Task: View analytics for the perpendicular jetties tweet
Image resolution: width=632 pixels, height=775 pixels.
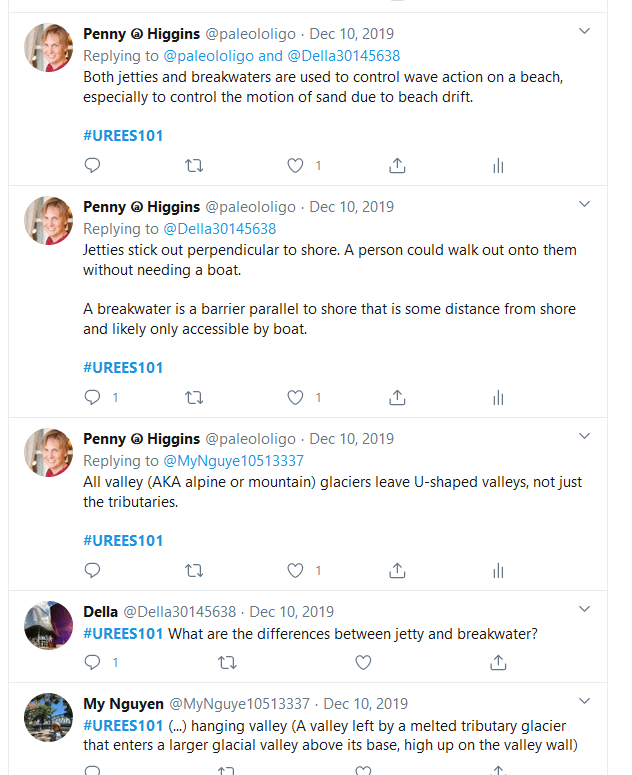Action: [x=498, y=398]
